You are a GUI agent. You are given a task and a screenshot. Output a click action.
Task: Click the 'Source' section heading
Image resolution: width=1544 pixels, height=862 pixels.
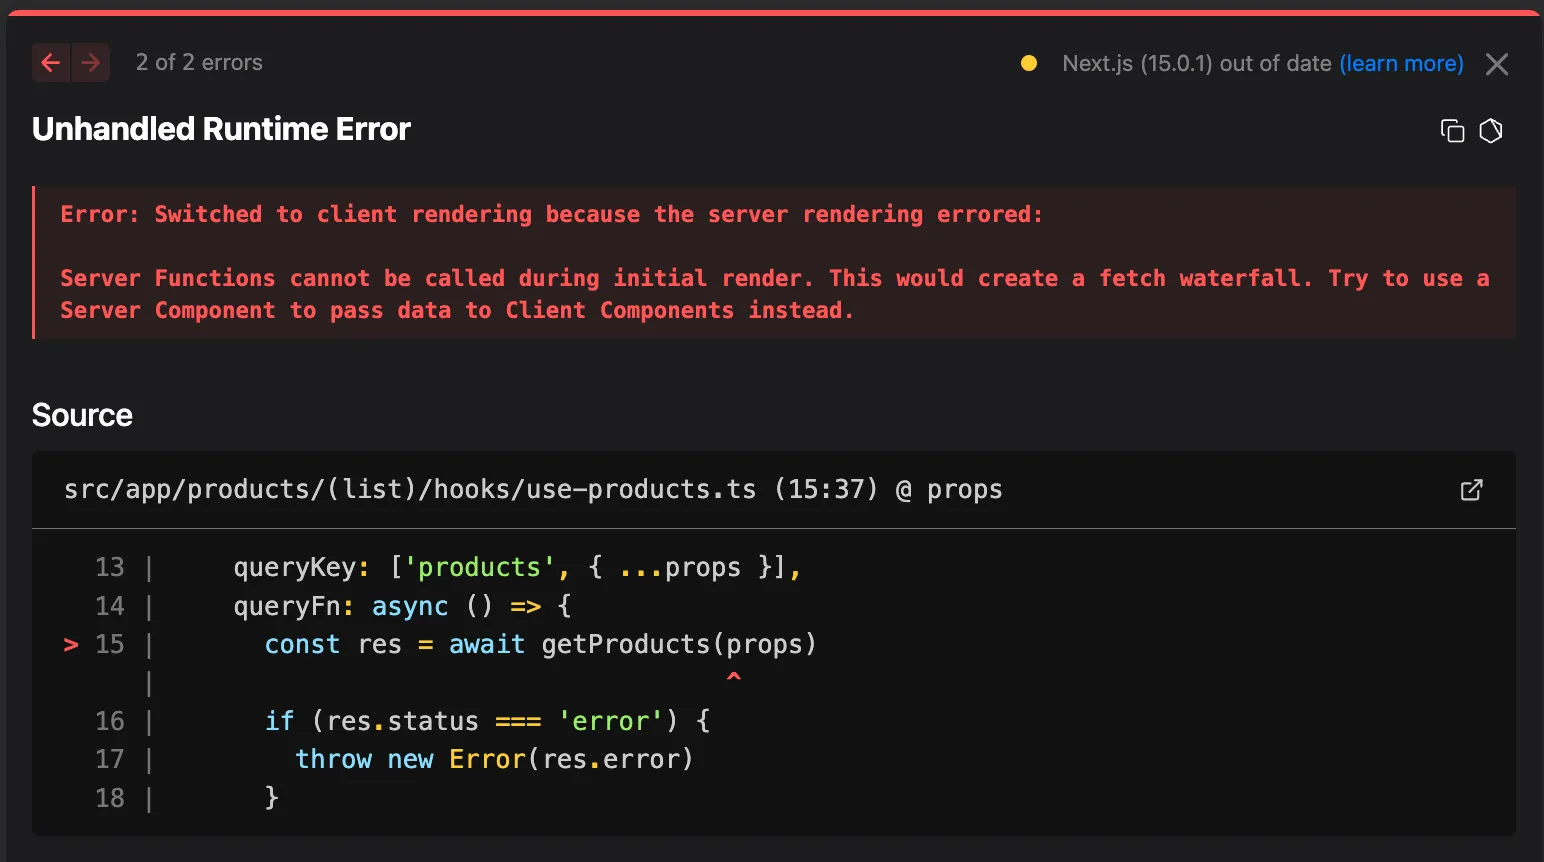click(82, 415)
